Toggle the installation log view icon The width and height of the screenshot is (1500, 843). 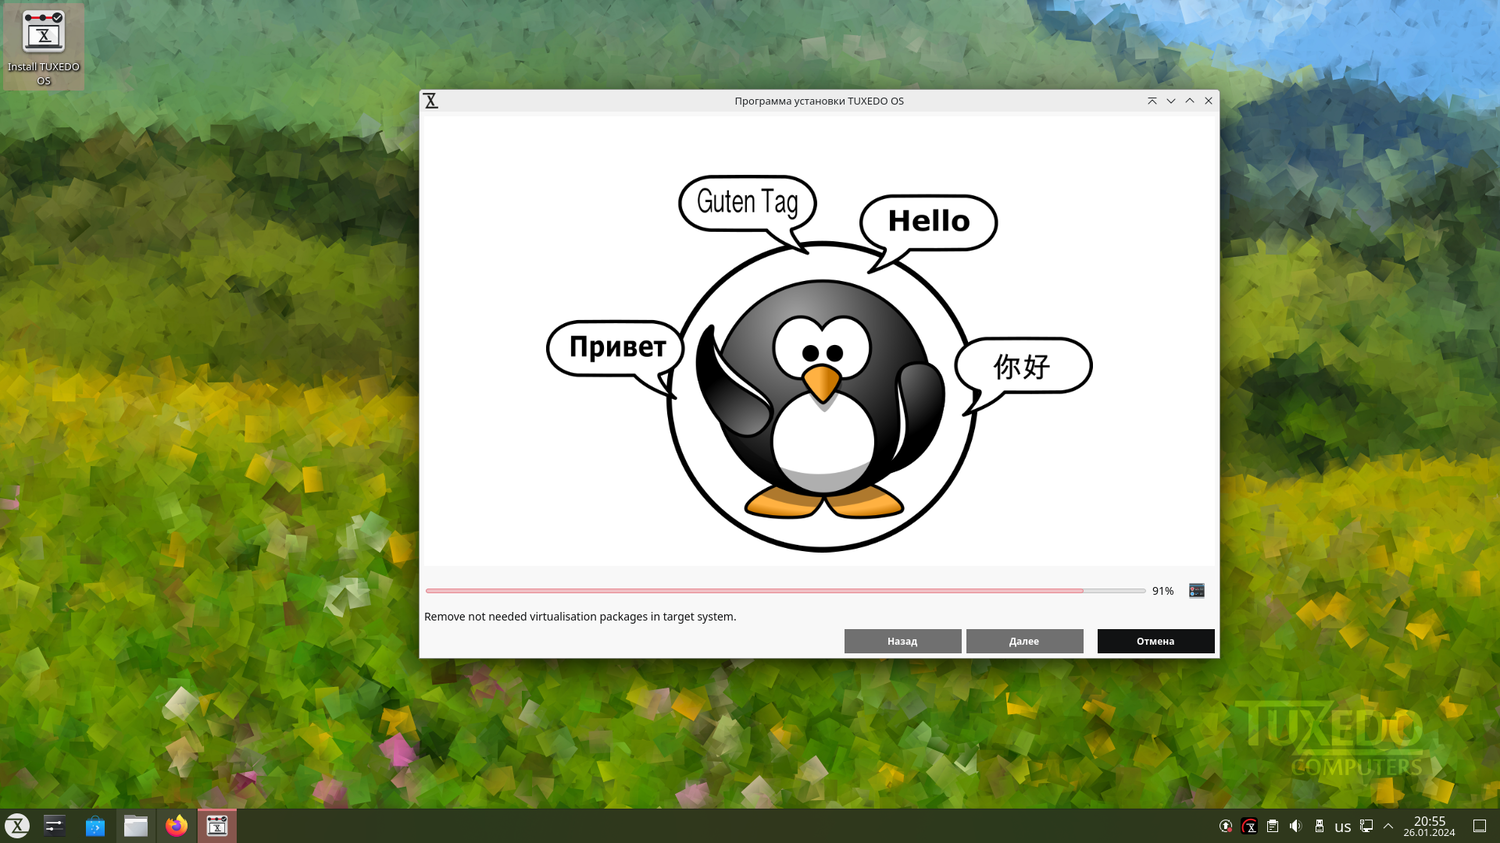point(1196,591)
